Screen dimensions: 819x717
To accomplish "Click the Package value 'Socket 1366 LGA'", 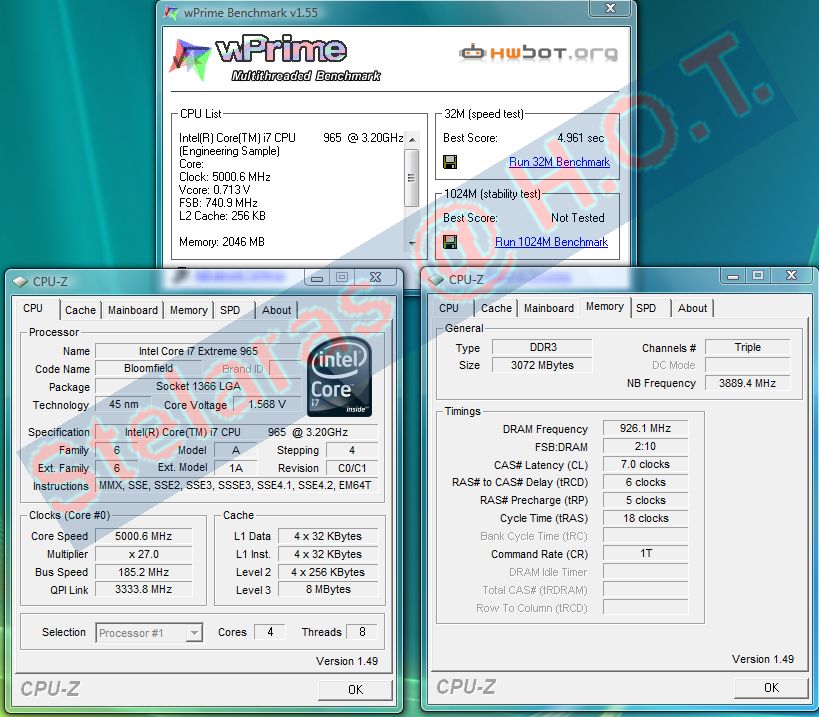I will [x=198, y=386].
